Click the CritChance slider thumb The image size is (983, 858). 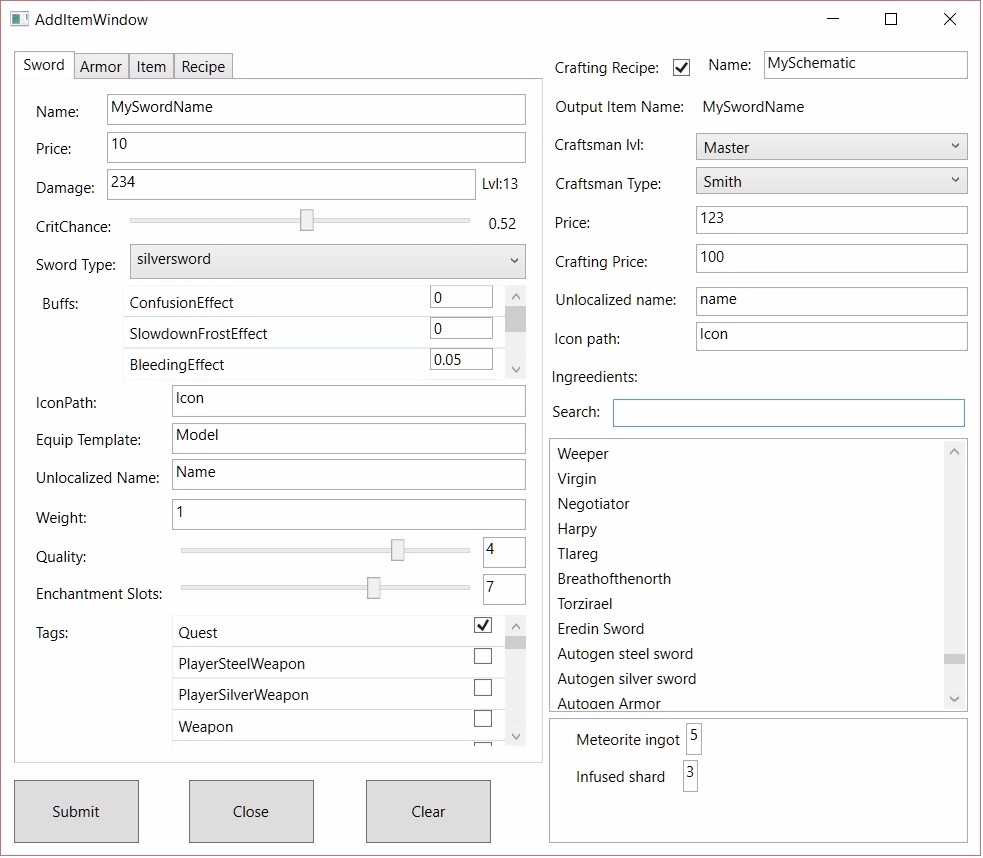point(307,221)
